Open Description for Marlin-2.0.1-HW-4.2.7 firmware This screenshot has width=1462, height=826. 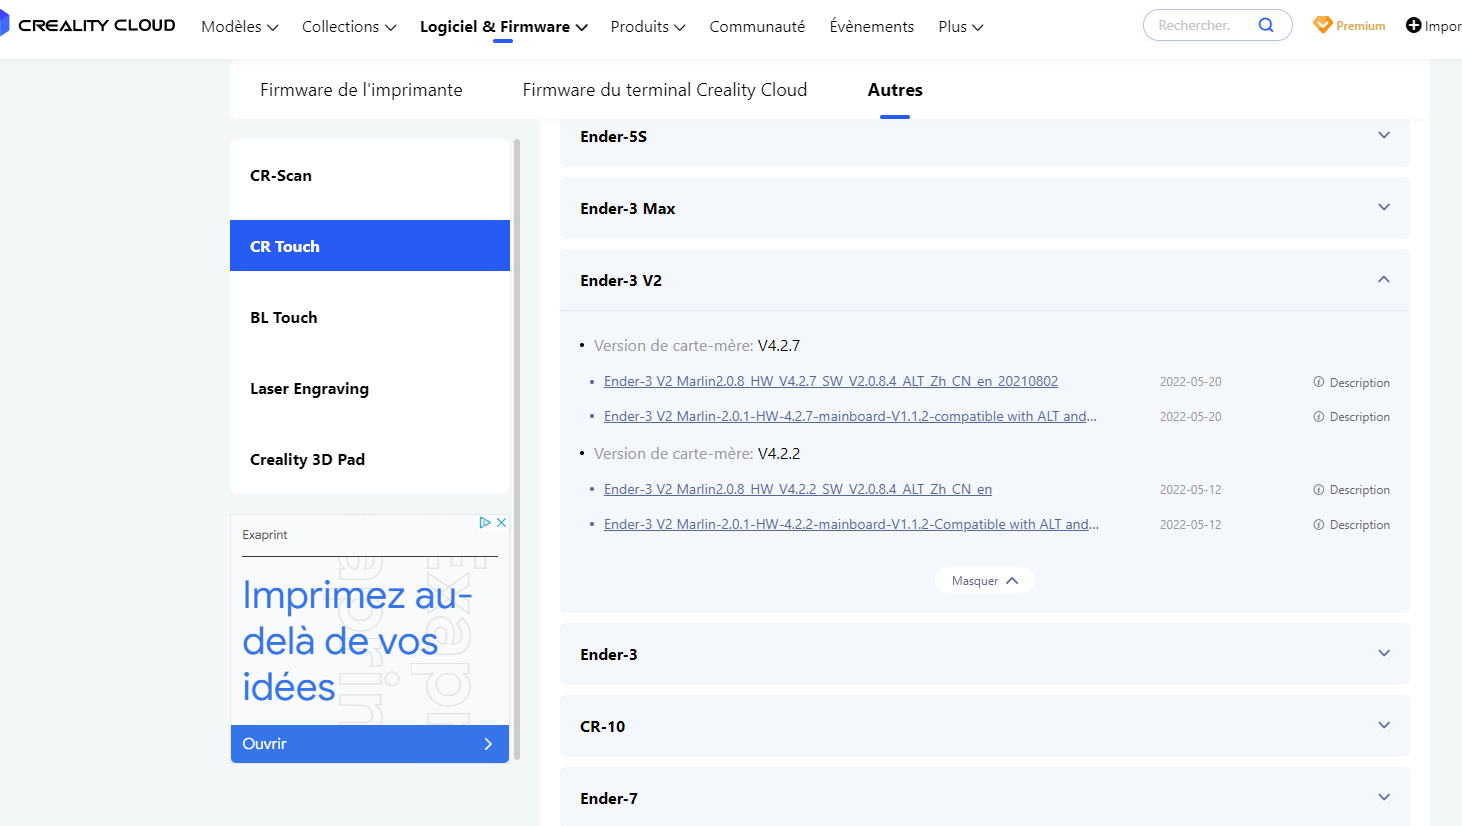1351,417
